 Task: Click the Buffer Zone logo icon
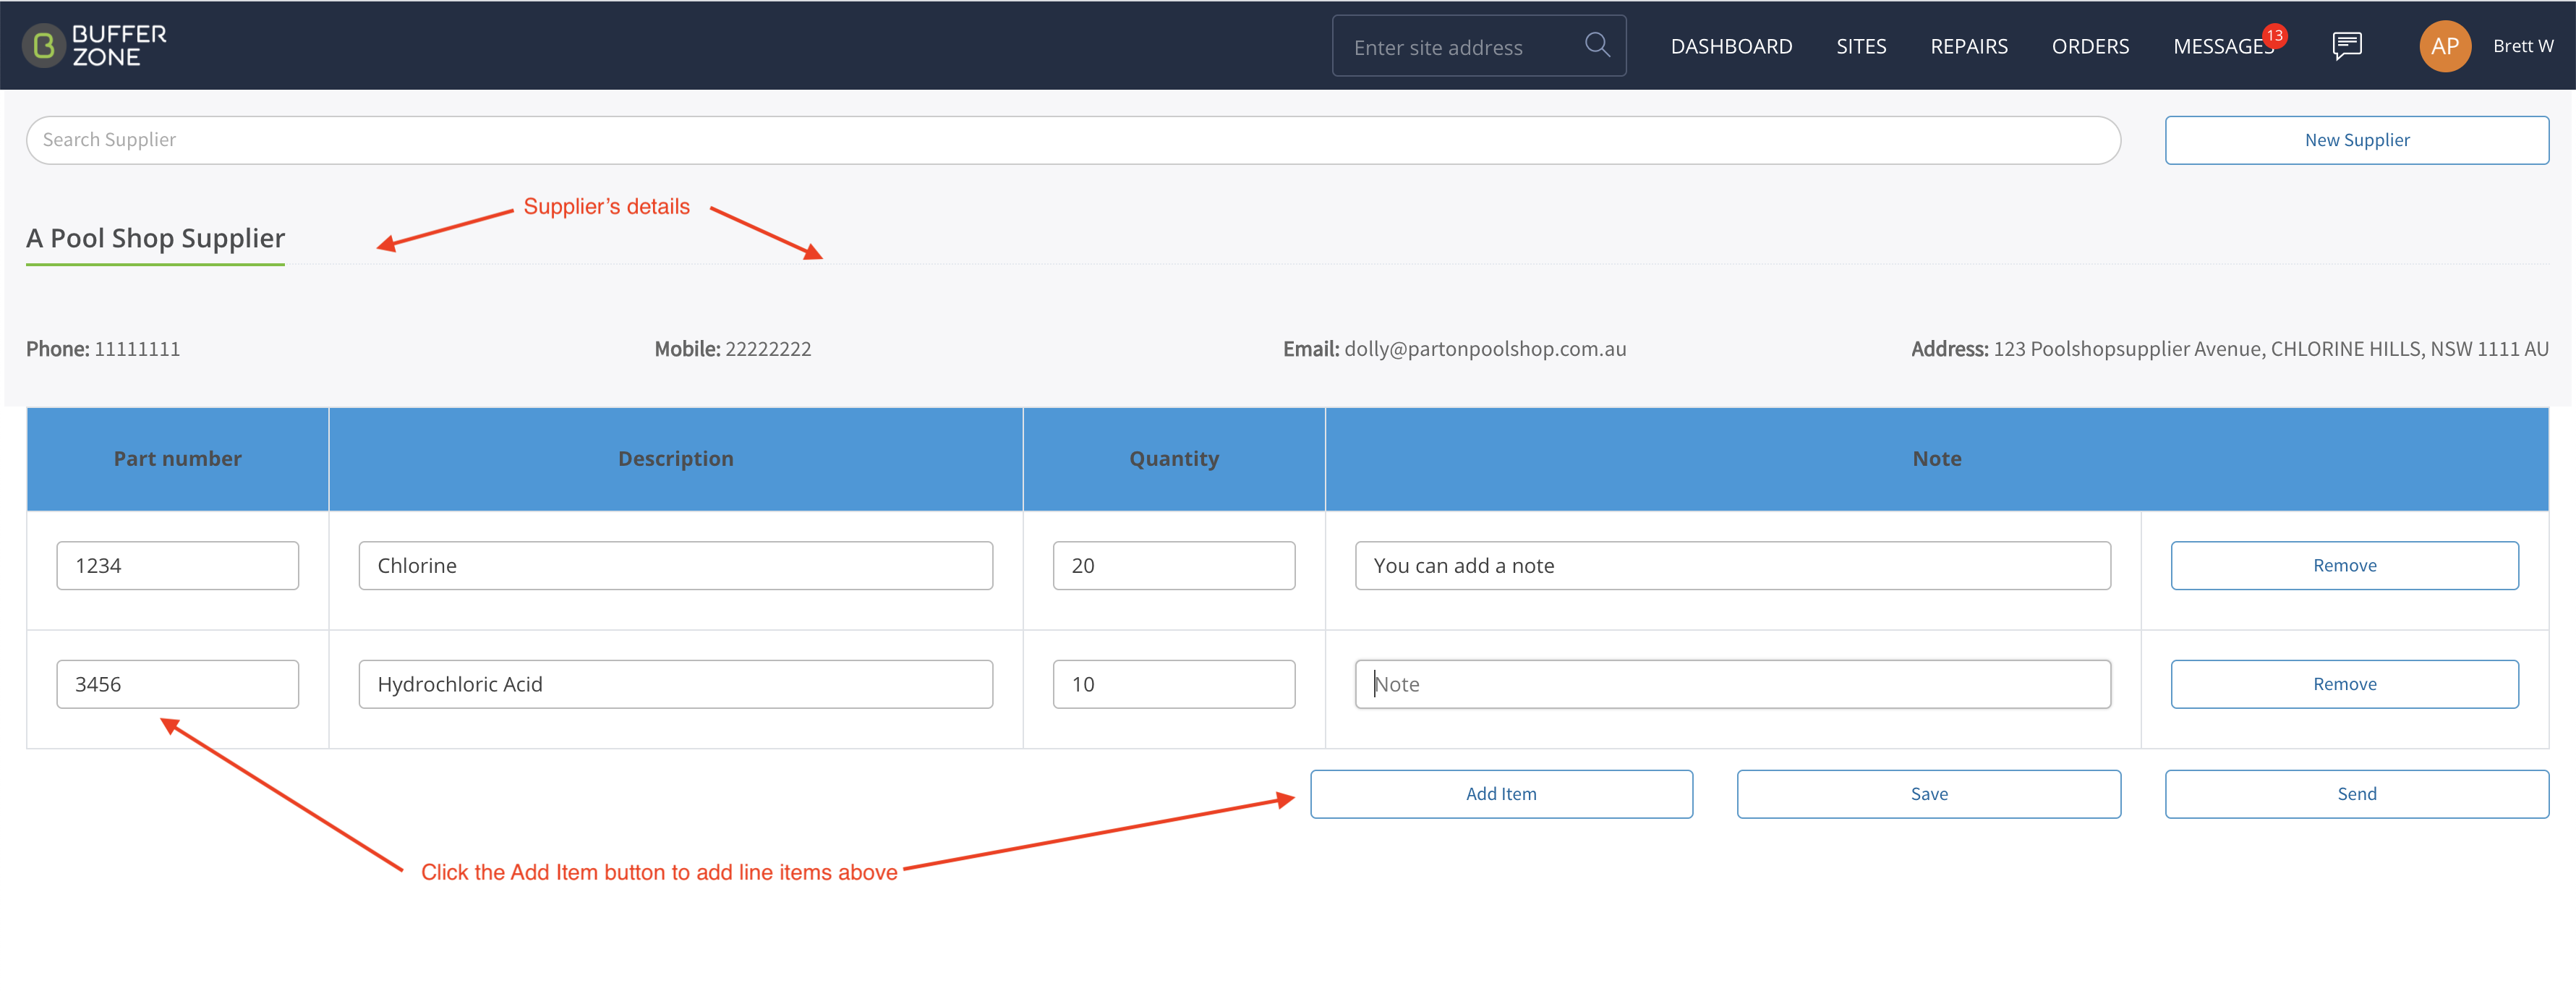(x=43, y=46)
